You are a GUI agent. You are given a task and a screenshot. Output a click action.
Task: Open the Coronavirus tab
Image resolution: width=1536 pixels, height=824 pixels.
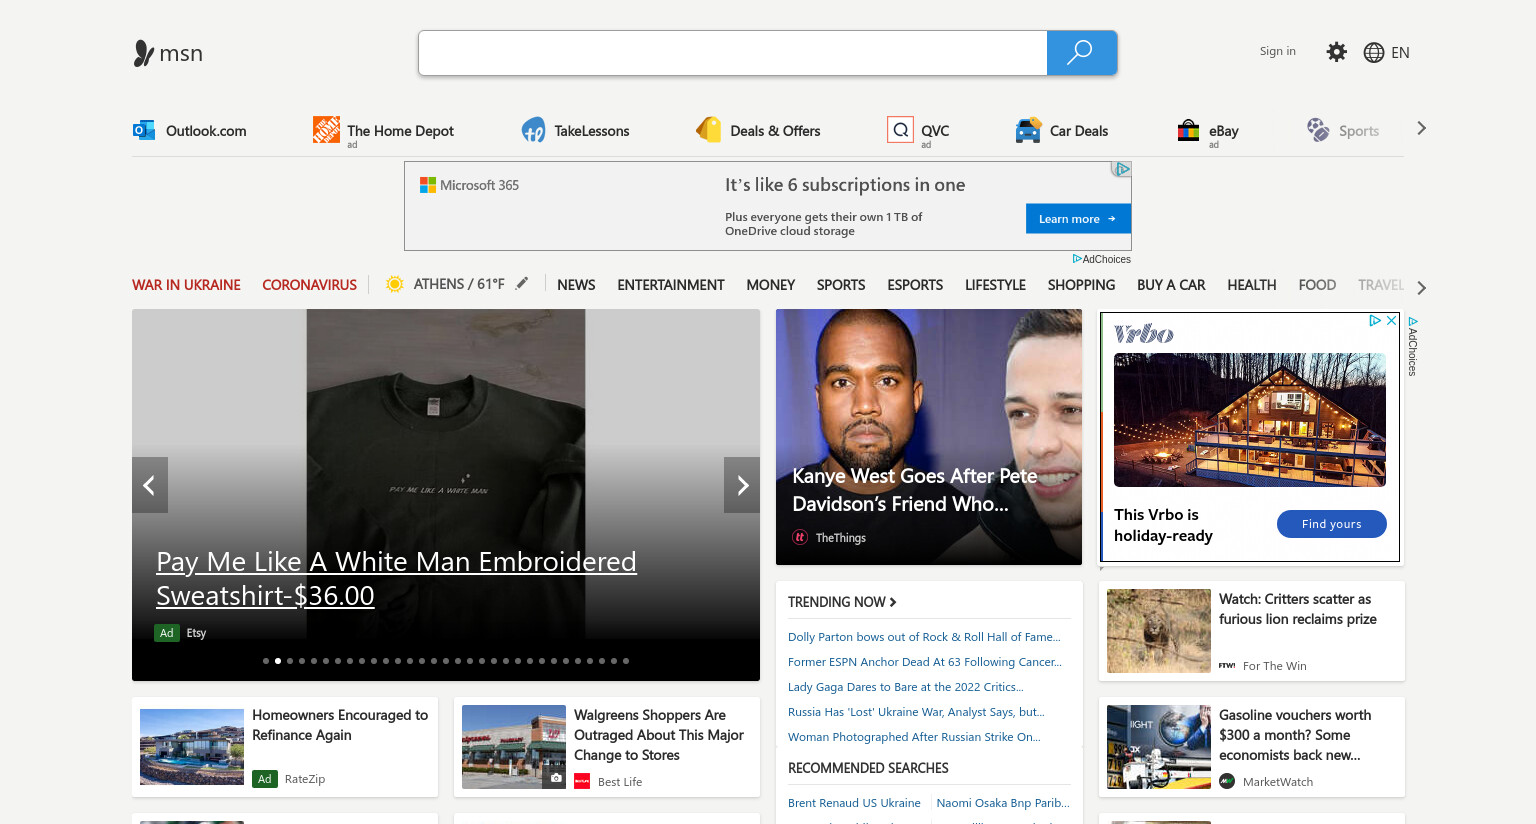coord(309,285)
